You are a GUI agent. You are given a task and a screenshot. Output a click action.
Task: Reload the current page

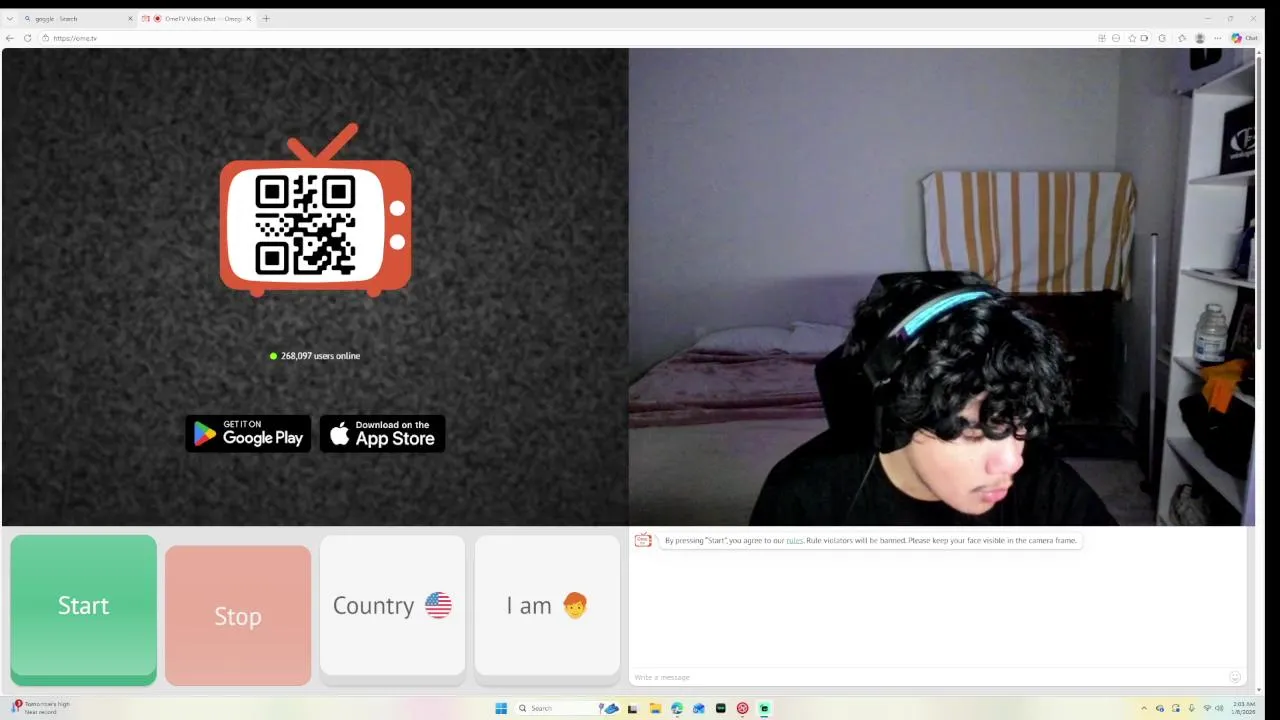point(27,38)
